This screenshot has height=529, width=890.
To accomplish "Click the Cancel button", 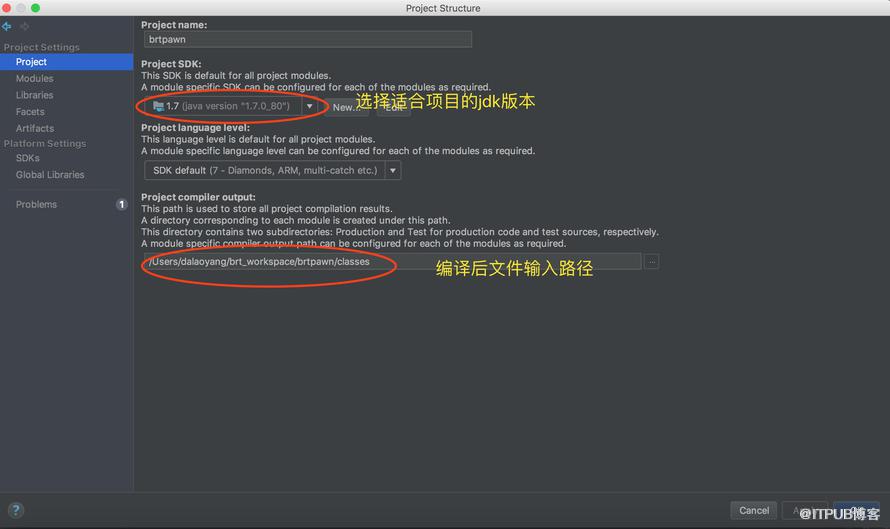I will pyautogui.click(x=754, y=510).
